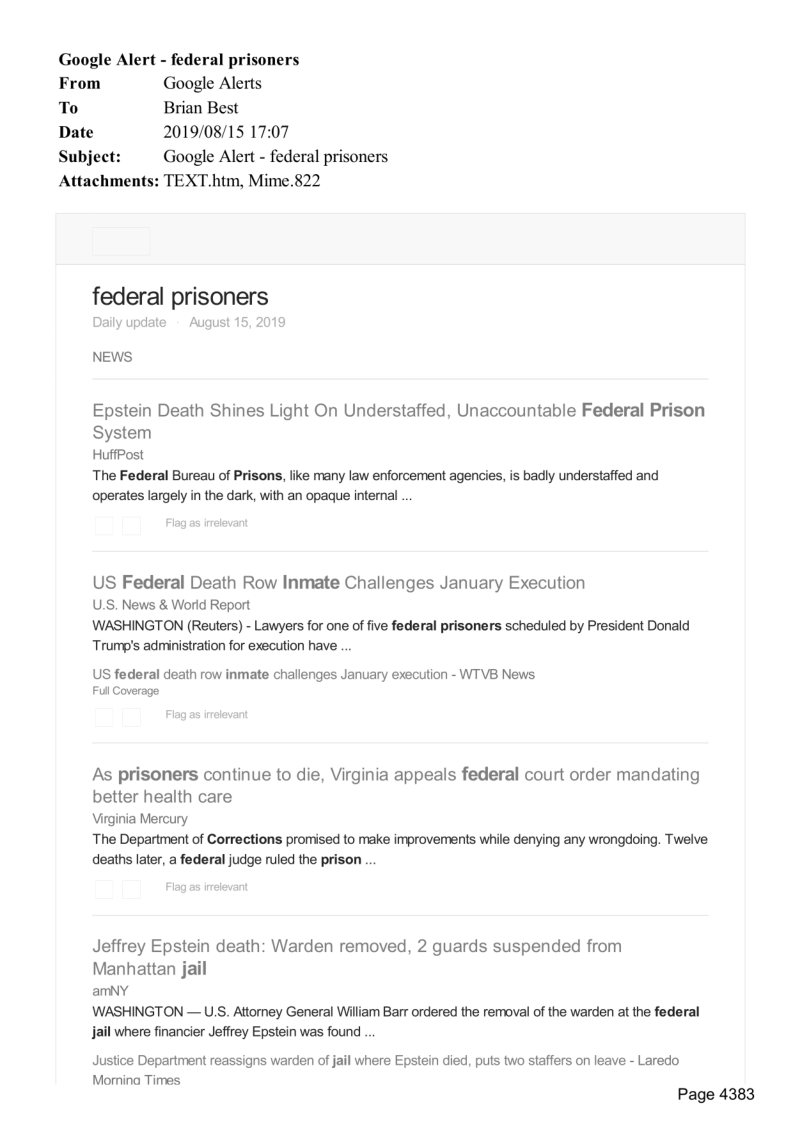Click the second share icon under the HuffPost article

tap(131, 525)
